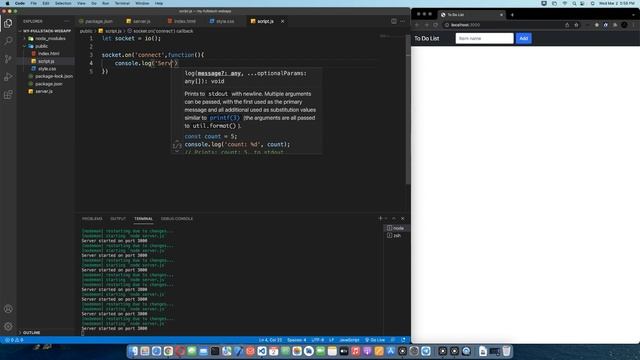Open index.html in the Explorer

45,53
